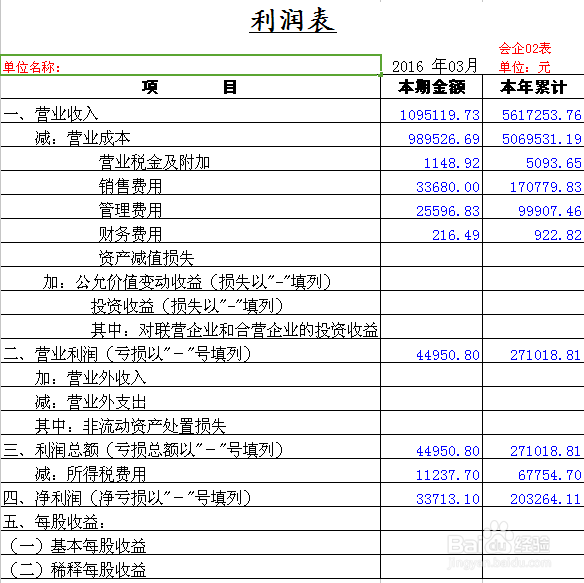The image size is (584, 583).
Task: Select 44950.80 in 营业利润 row
Action: [x=448, y=355]
